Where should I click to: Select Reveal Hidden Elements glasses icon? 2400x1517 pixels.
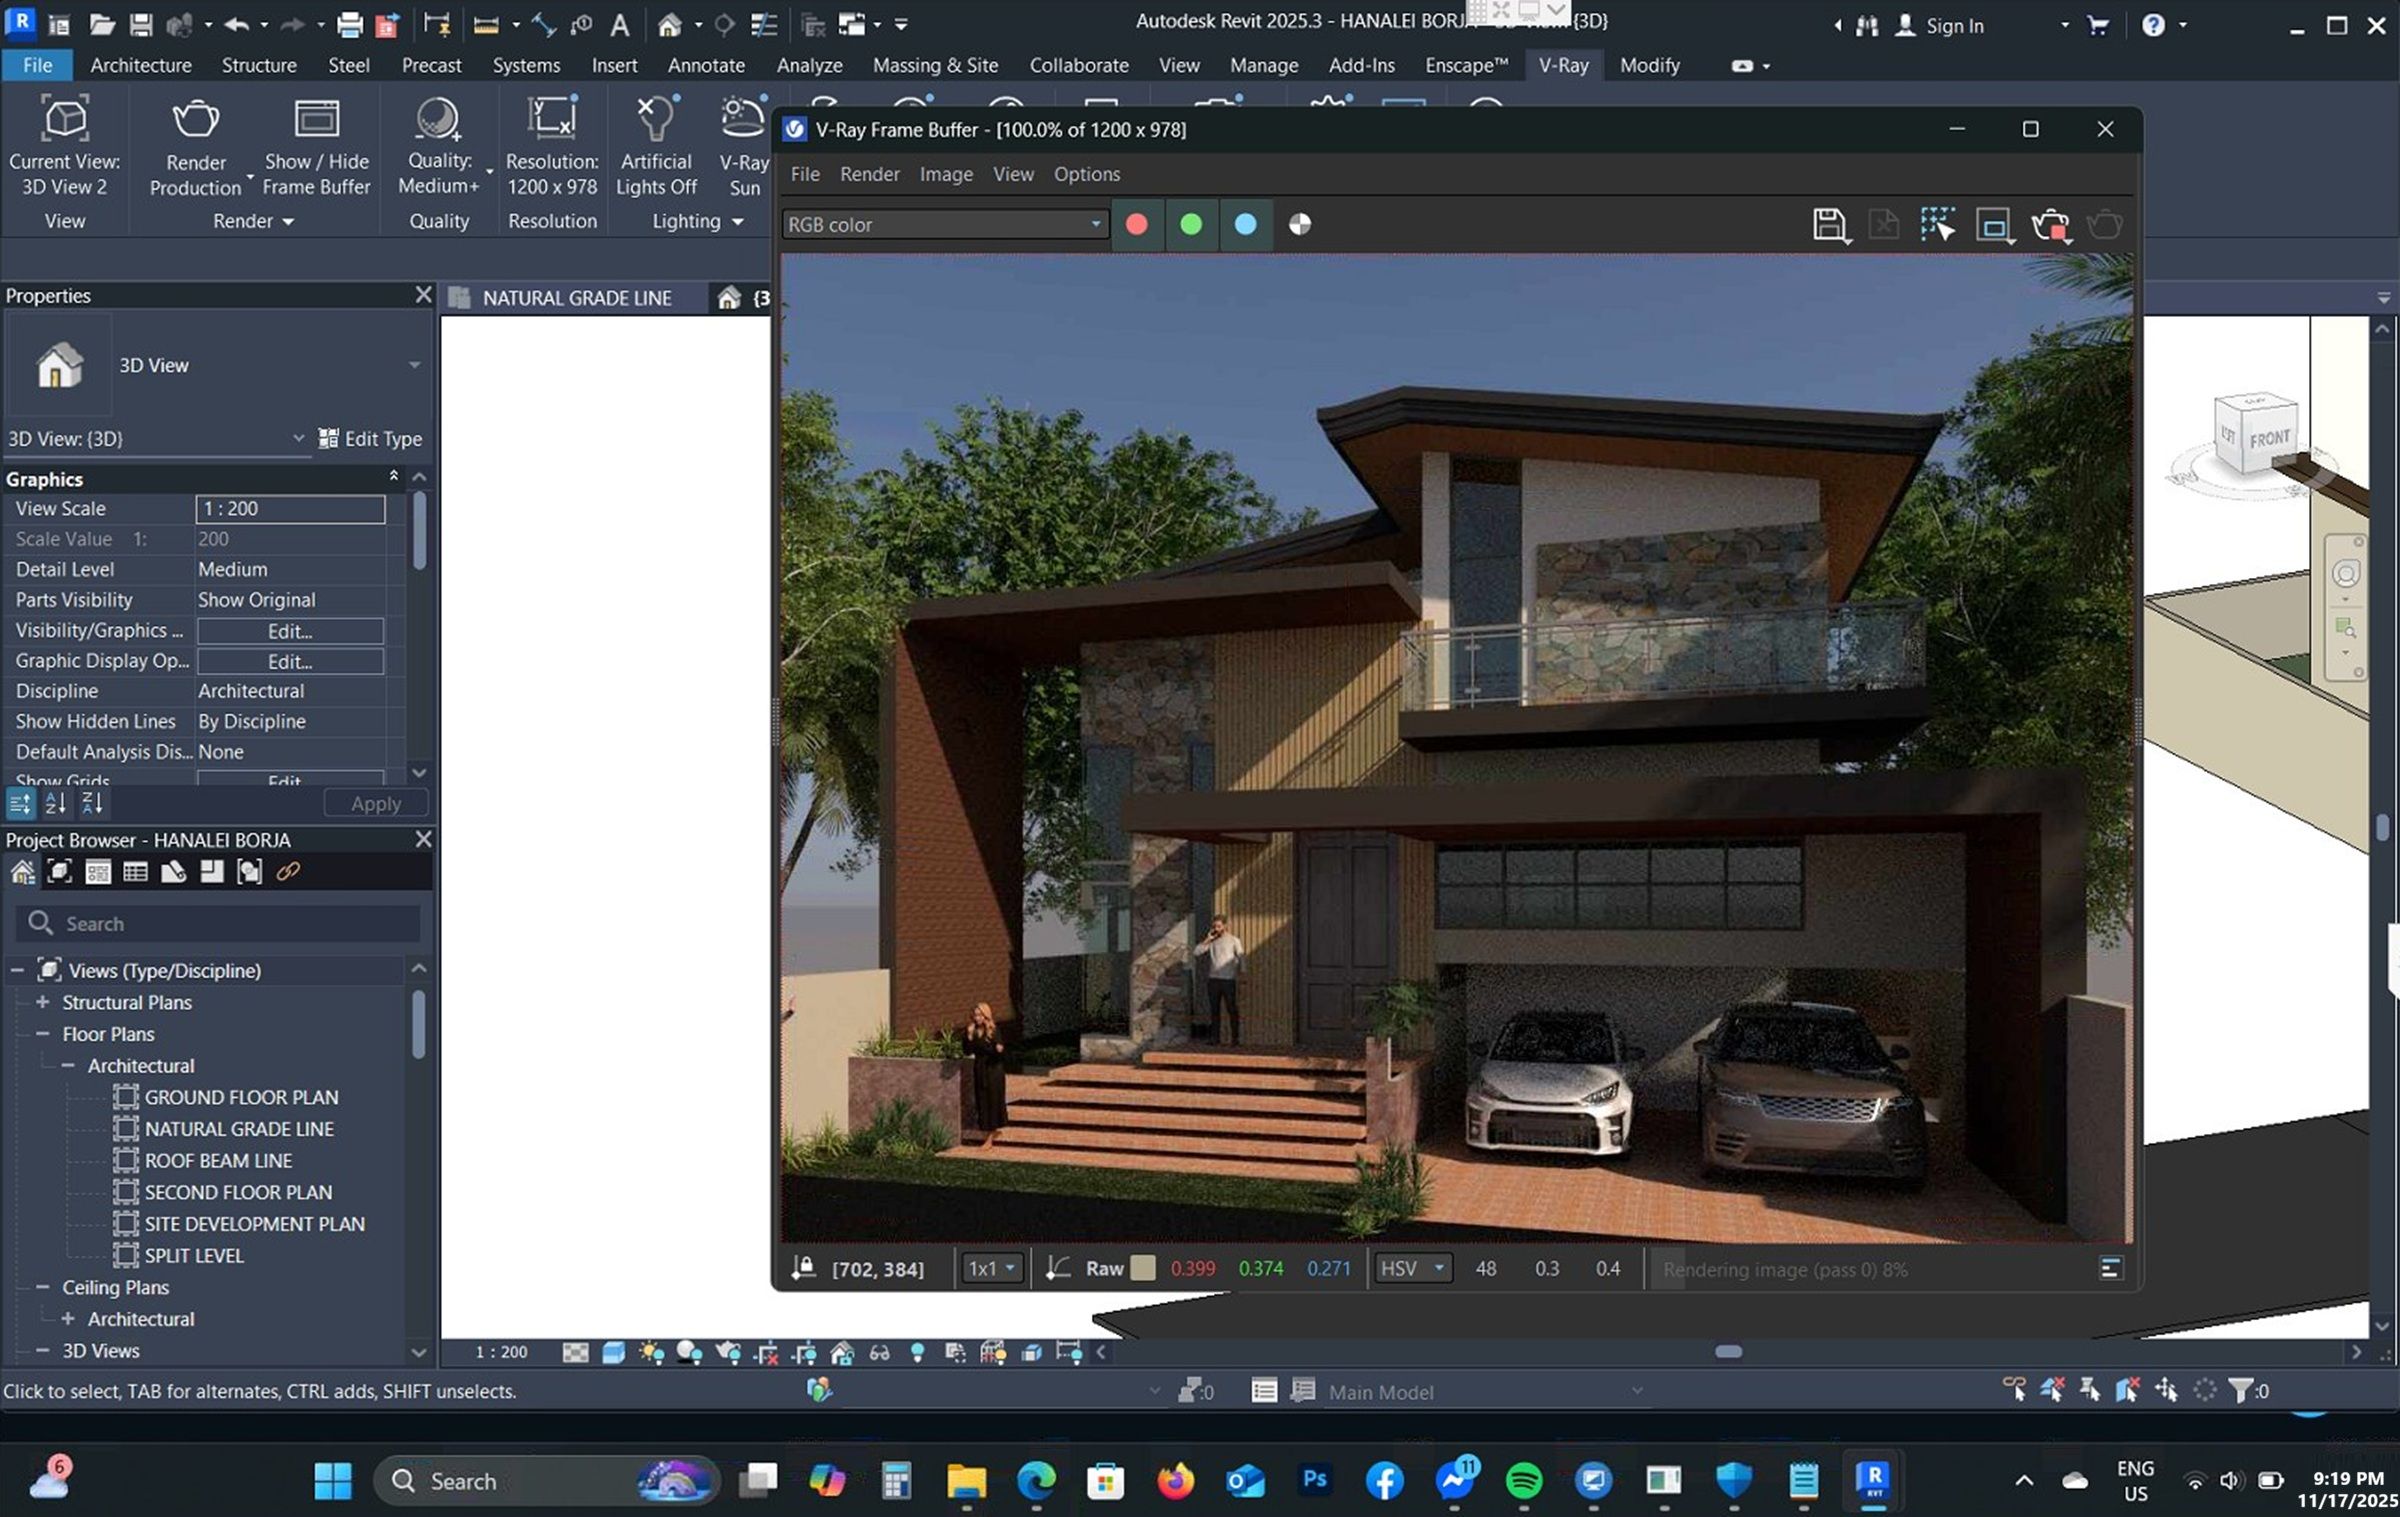[x=879, y=1351]
